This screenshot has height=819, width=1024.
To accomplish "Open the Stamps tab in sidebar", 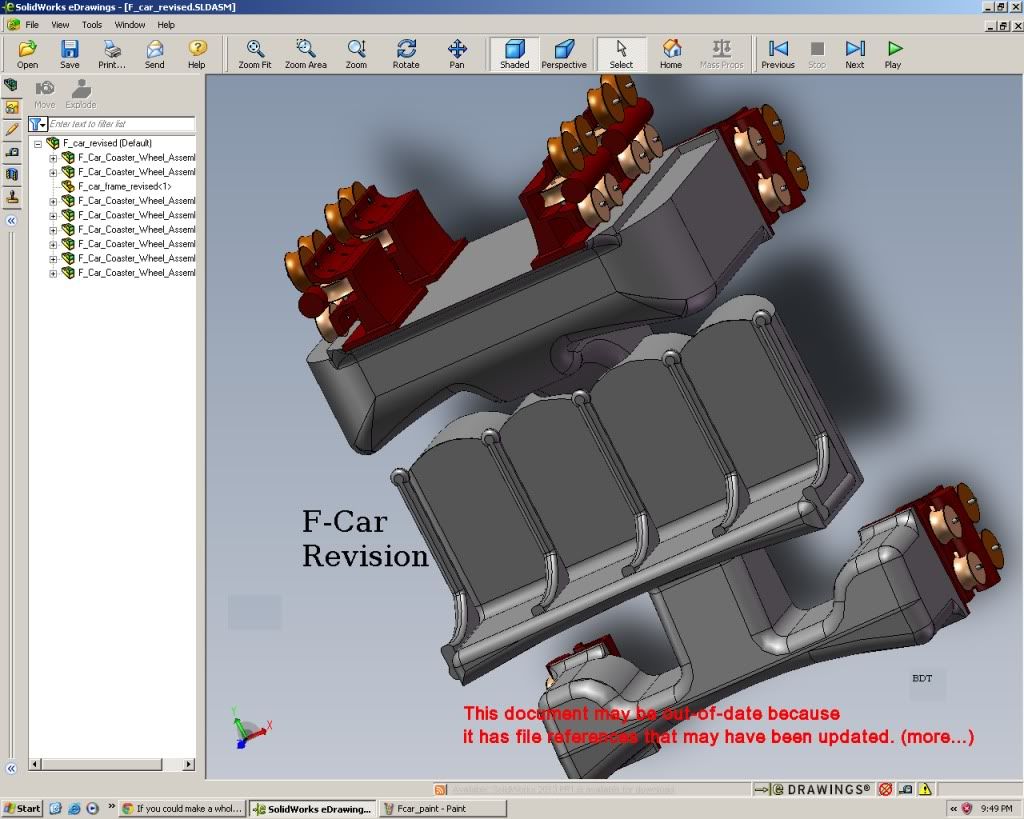I will click(11, 197).
